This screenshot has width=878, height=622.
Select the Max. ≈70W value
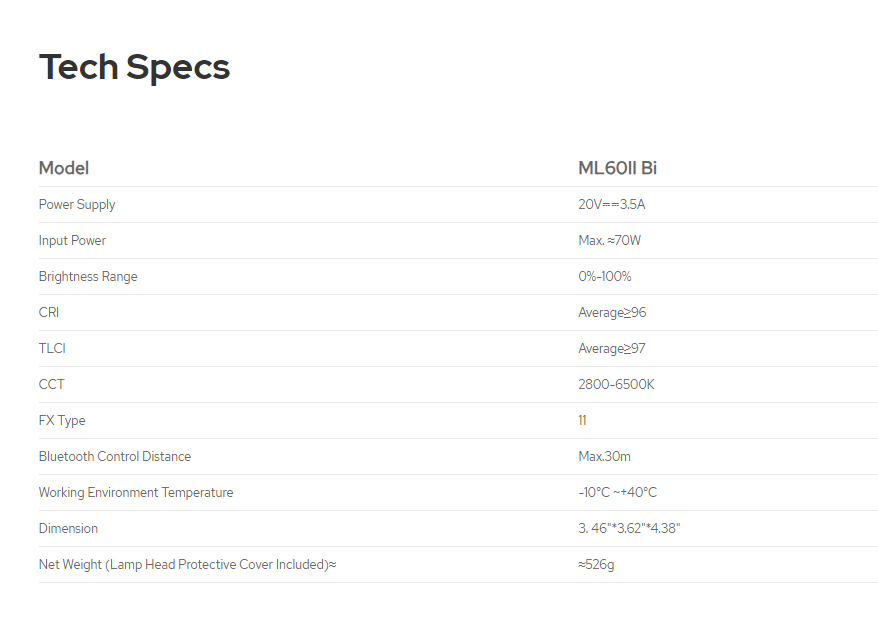coord(609,241)
